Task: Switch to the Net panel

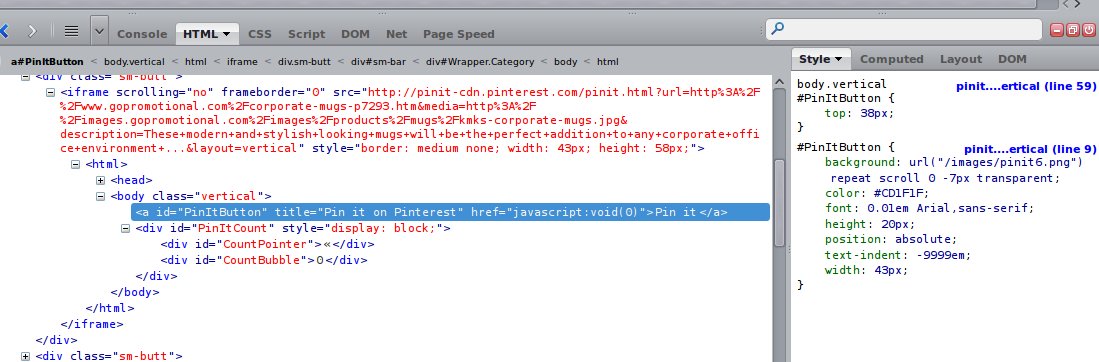Action: click(x=397, y=34)
